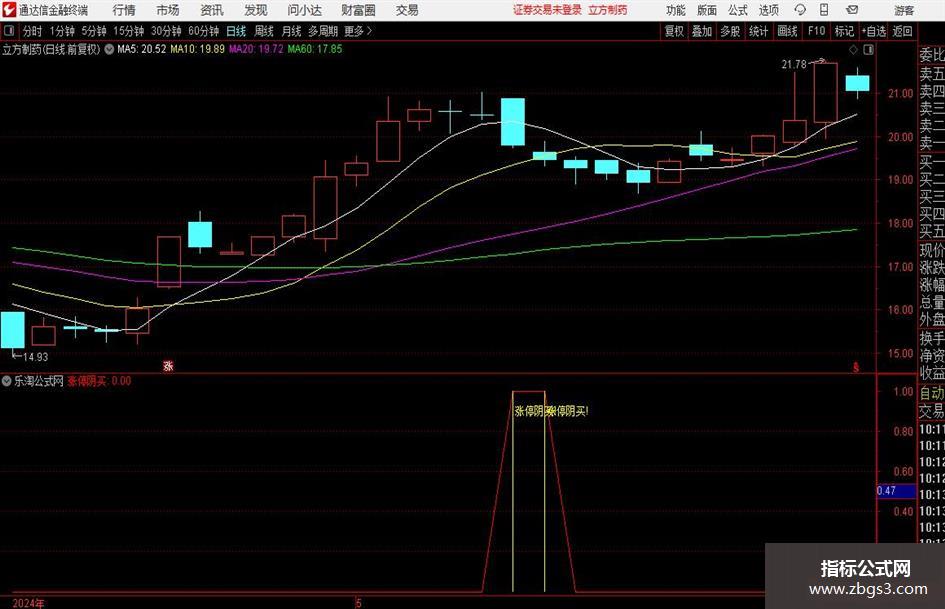
Task: Switch to 周线 weekly tab
Action: click(264, 31)
